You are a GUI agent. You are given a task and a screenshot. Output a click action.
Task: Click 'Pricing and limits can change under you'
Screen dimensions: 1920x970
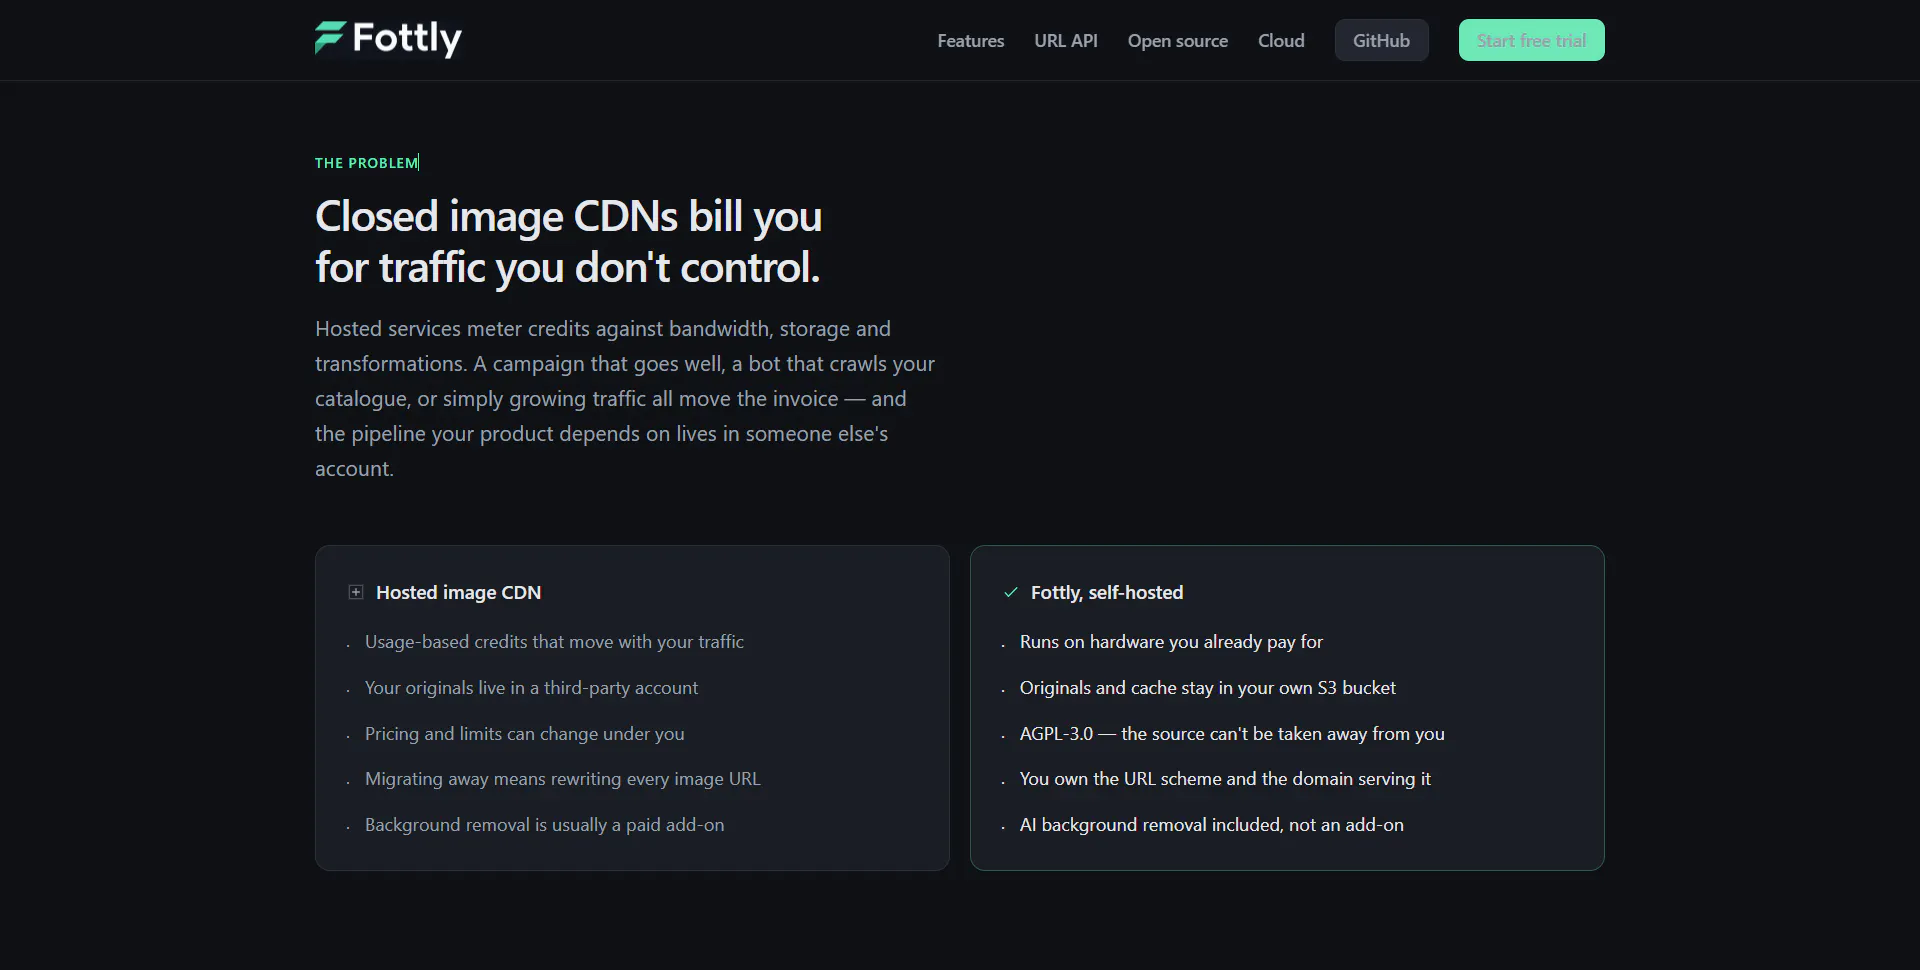pos(524,734)
